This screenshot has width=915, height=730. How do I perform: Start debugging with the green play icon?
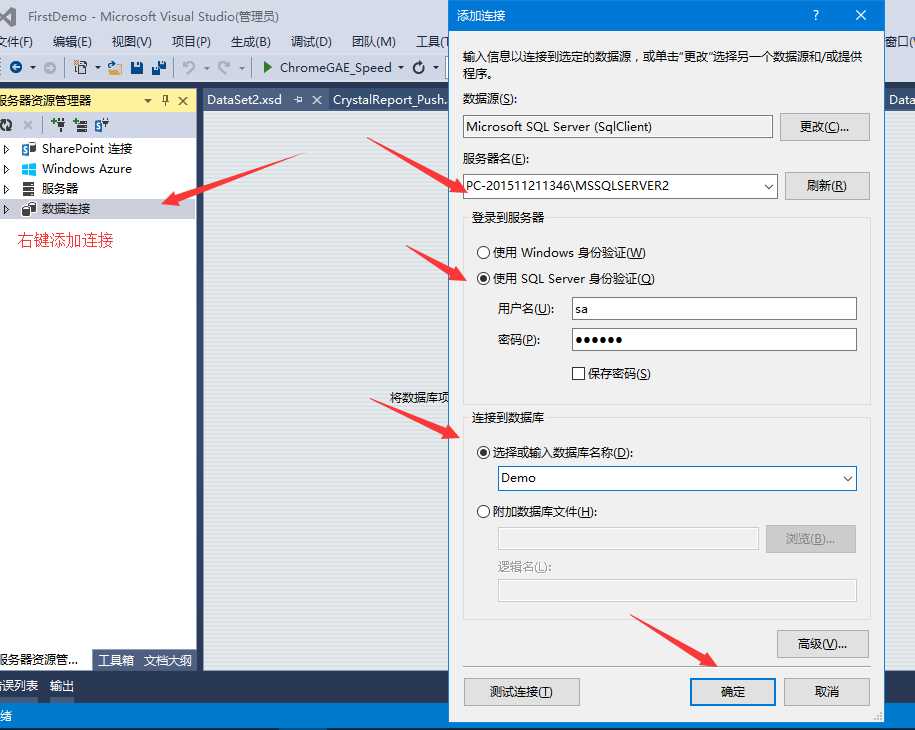click(267, 67)
